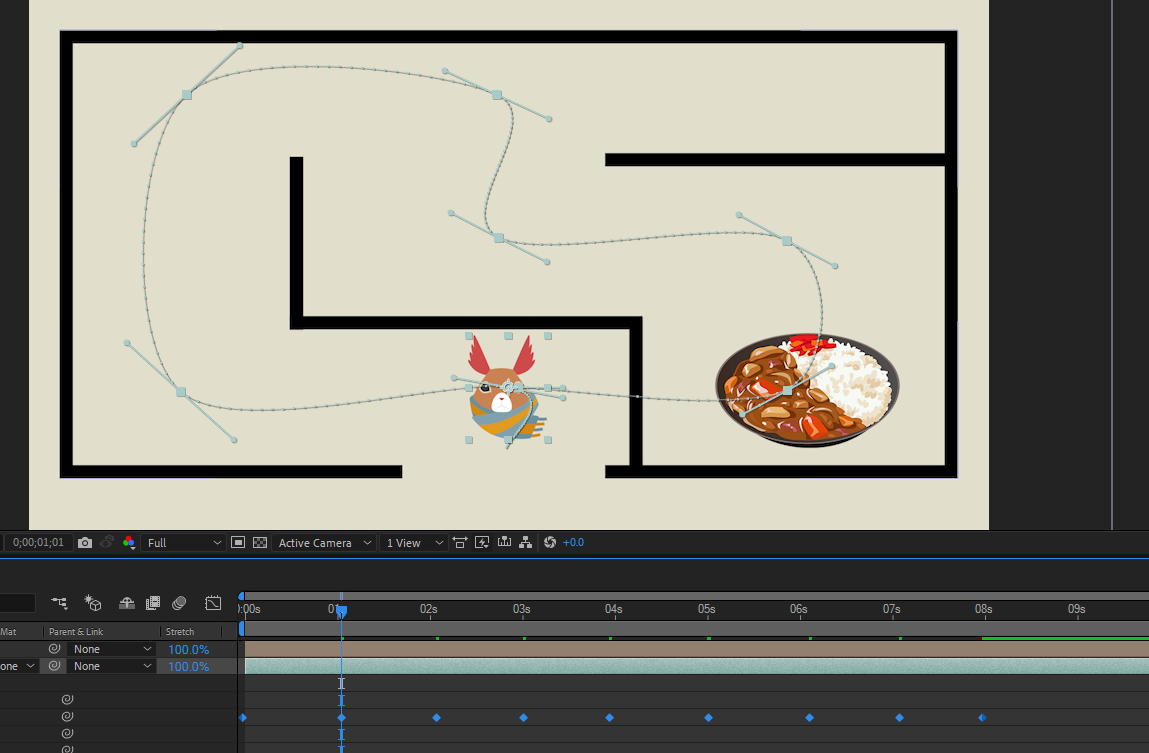Image resolution: width=1149 pixels, height=753 pixels.
Task: Click the +0.0 exposure value
Action: point(573,543)
